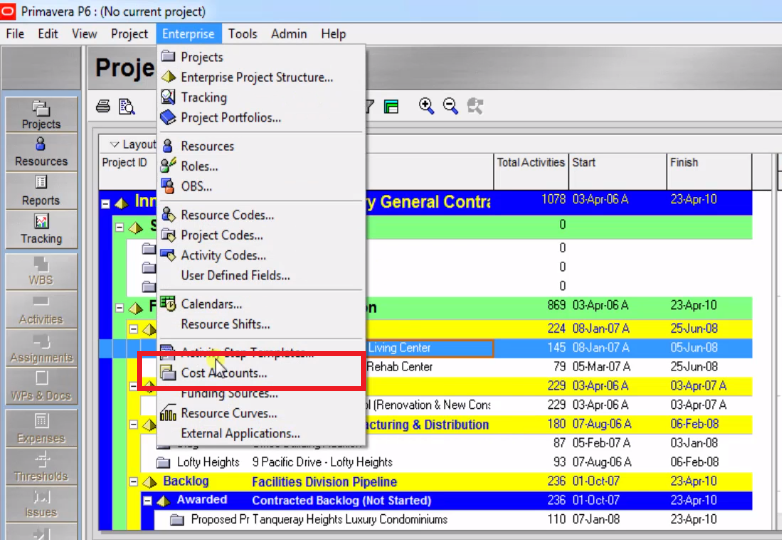
Task: Click the Zoom Out magnifier icon
Action: point(450,106)
